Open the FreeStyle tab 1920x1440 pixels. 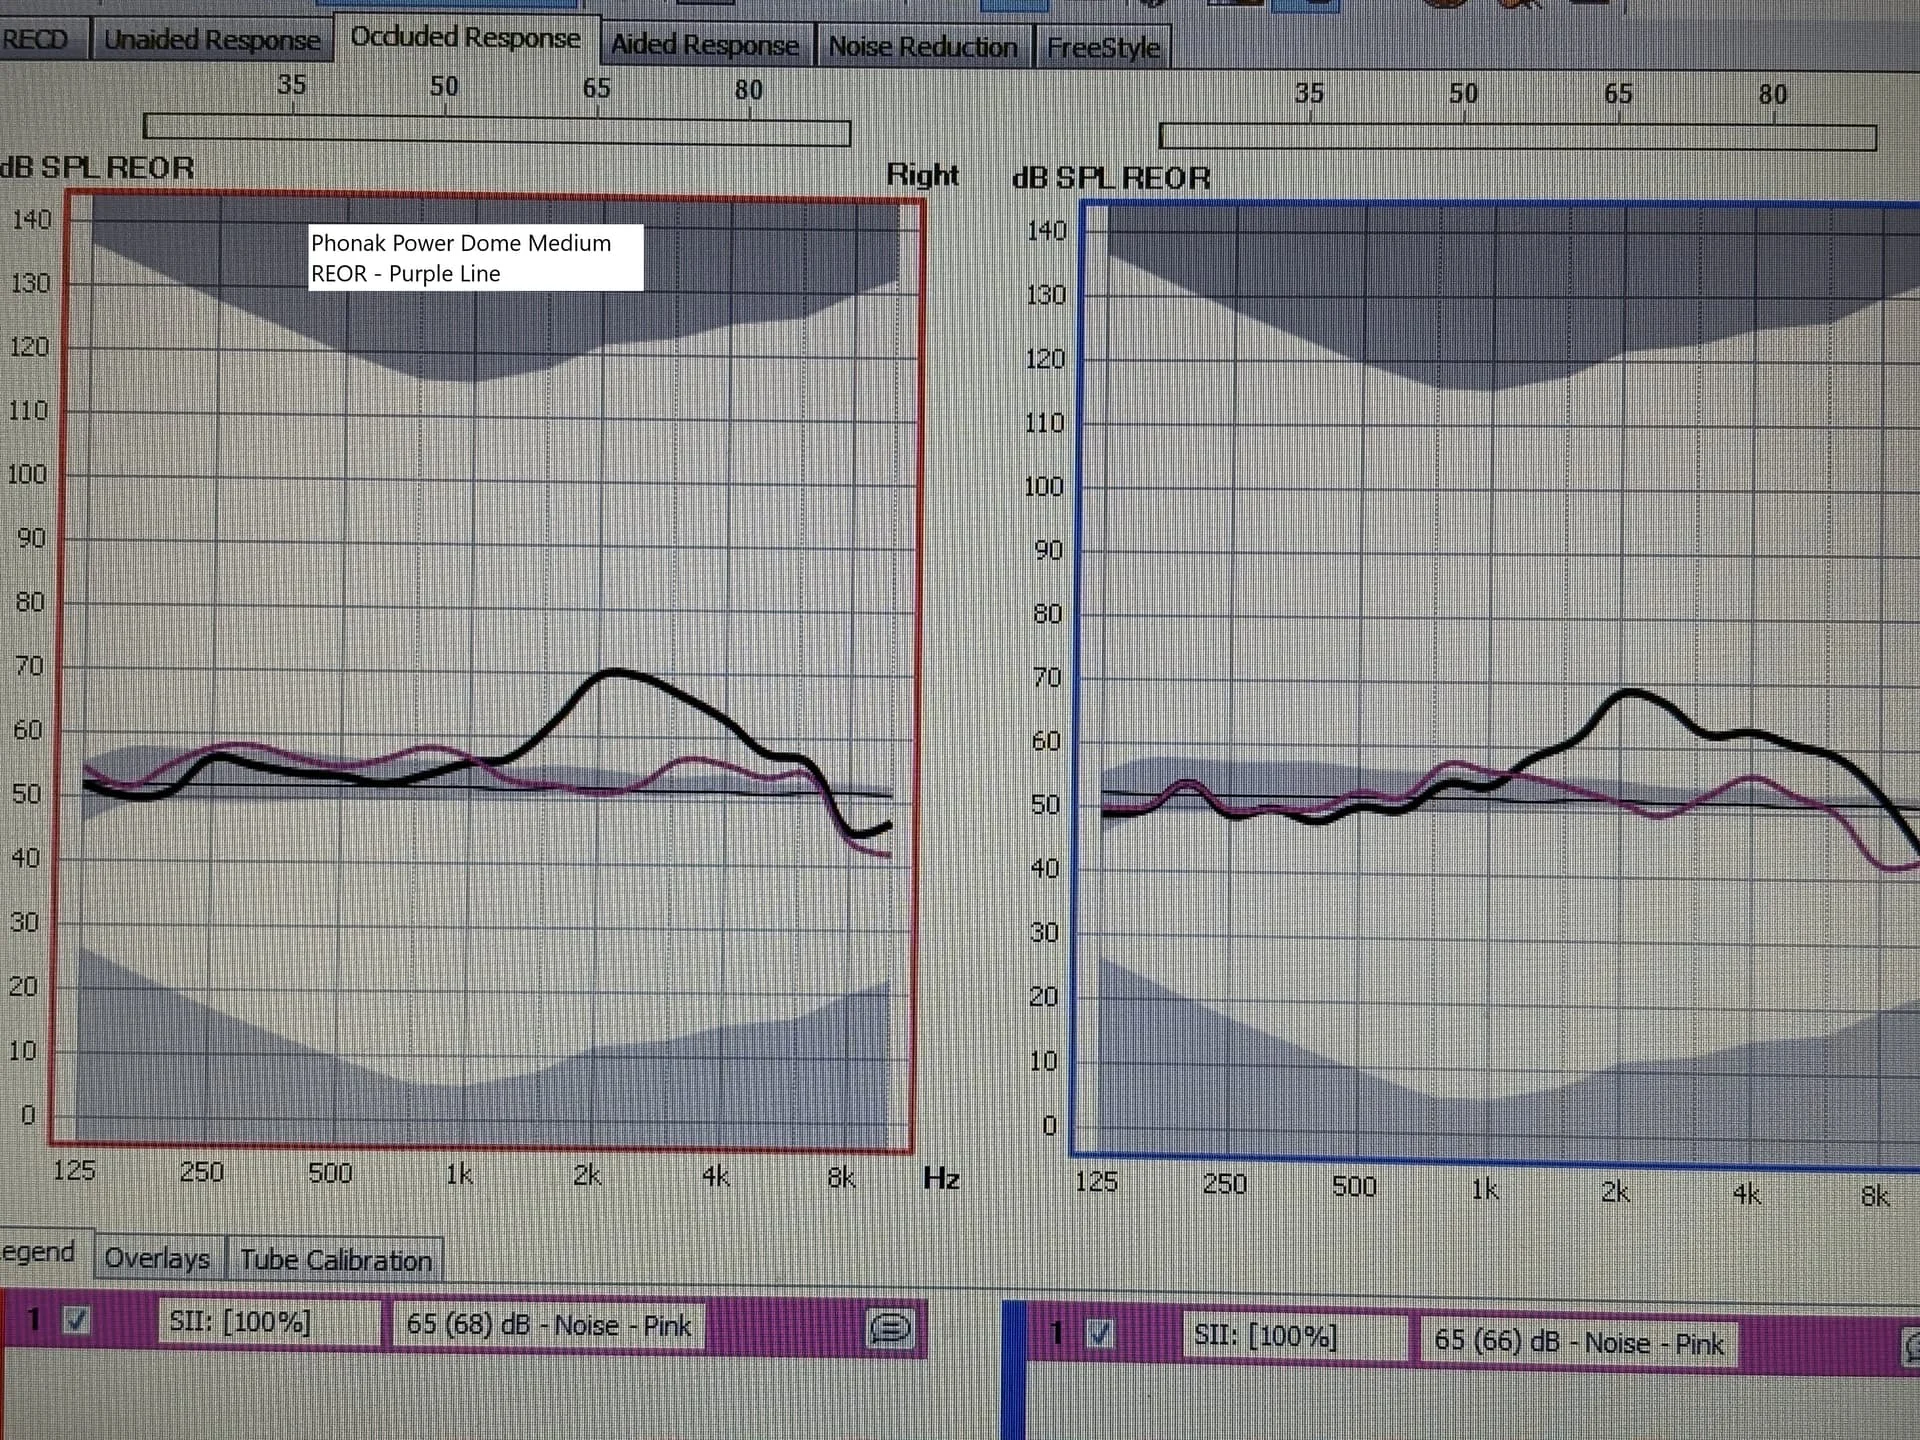click(1103, 48)
